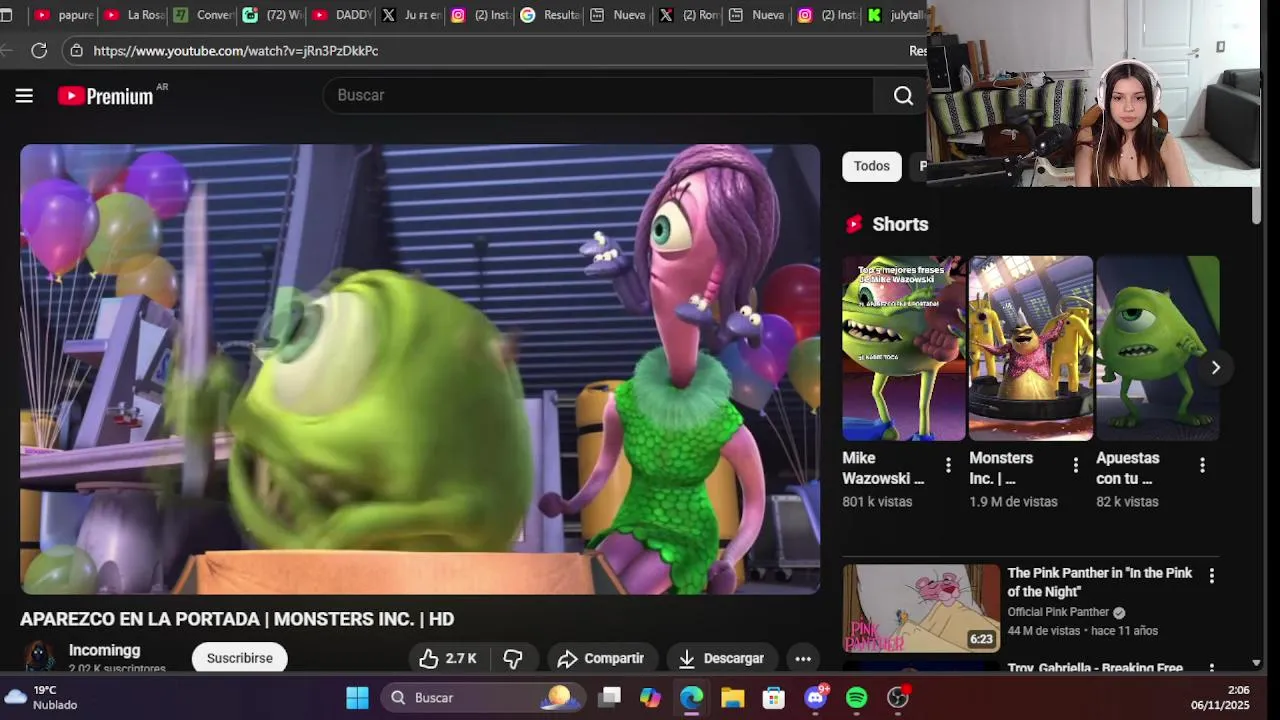1280x720 pixels.
Task: Select the Todos filter chip
Action: (871, 166)
